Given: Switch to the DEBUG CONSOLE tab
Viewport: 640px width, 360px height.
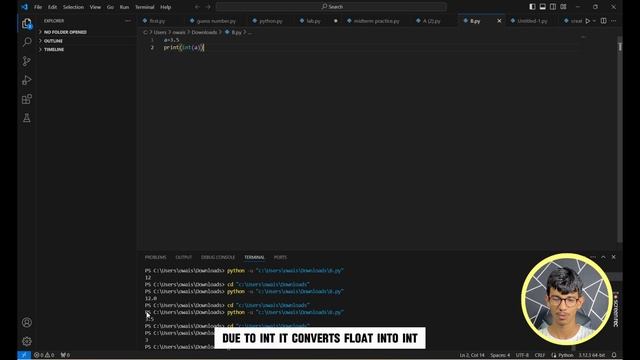Looking at the screenshot, I should click(218, 258).
